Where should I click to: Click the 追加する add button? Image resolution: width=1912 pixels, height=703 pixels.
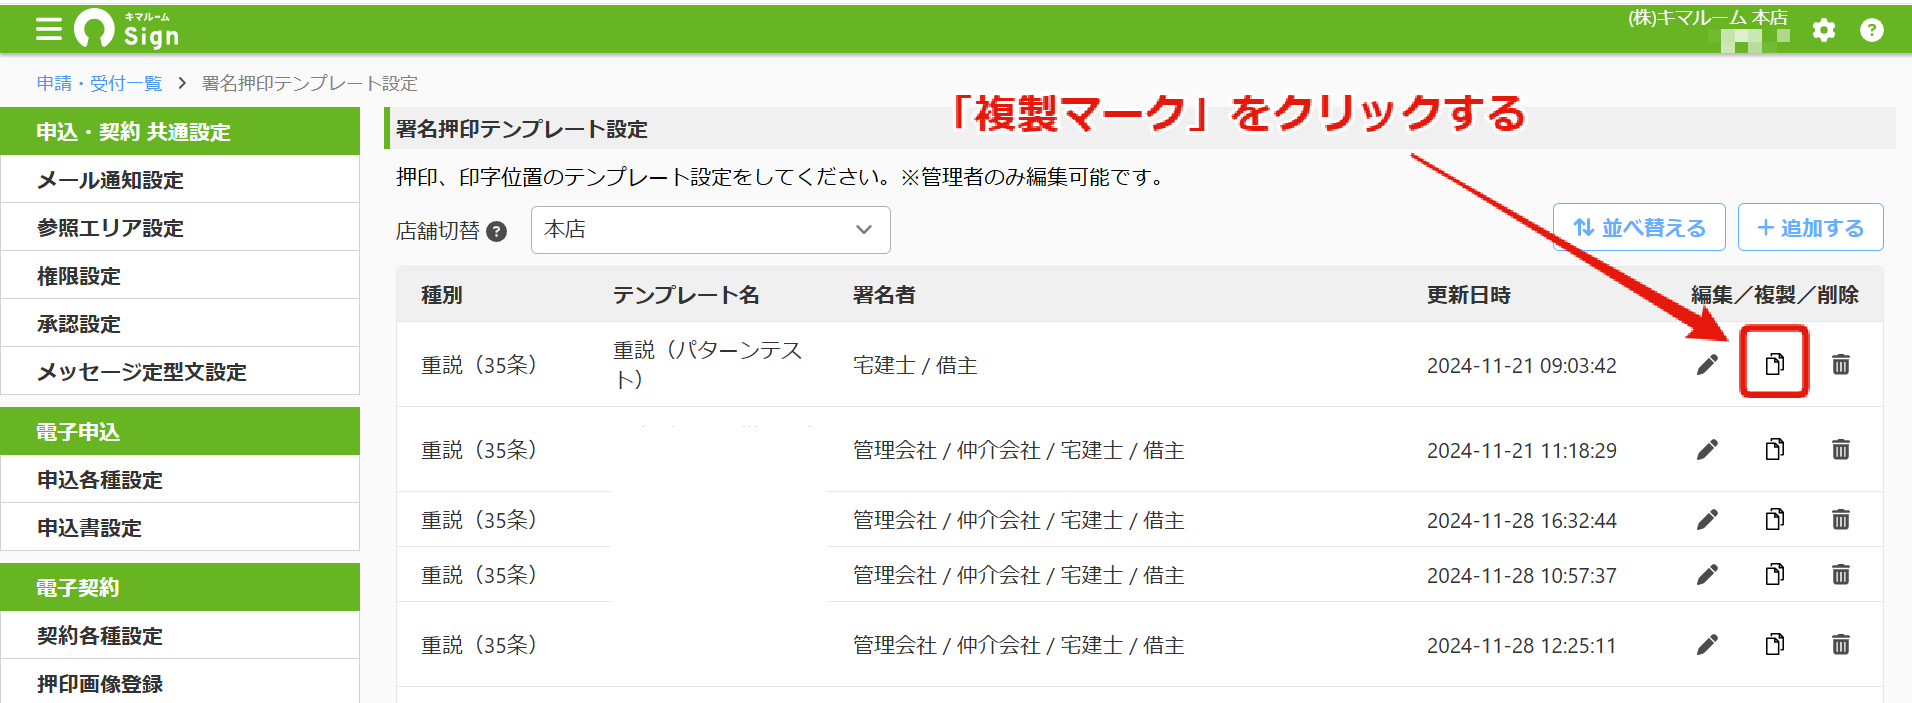pyautogui.click(x=1811, y=227)
